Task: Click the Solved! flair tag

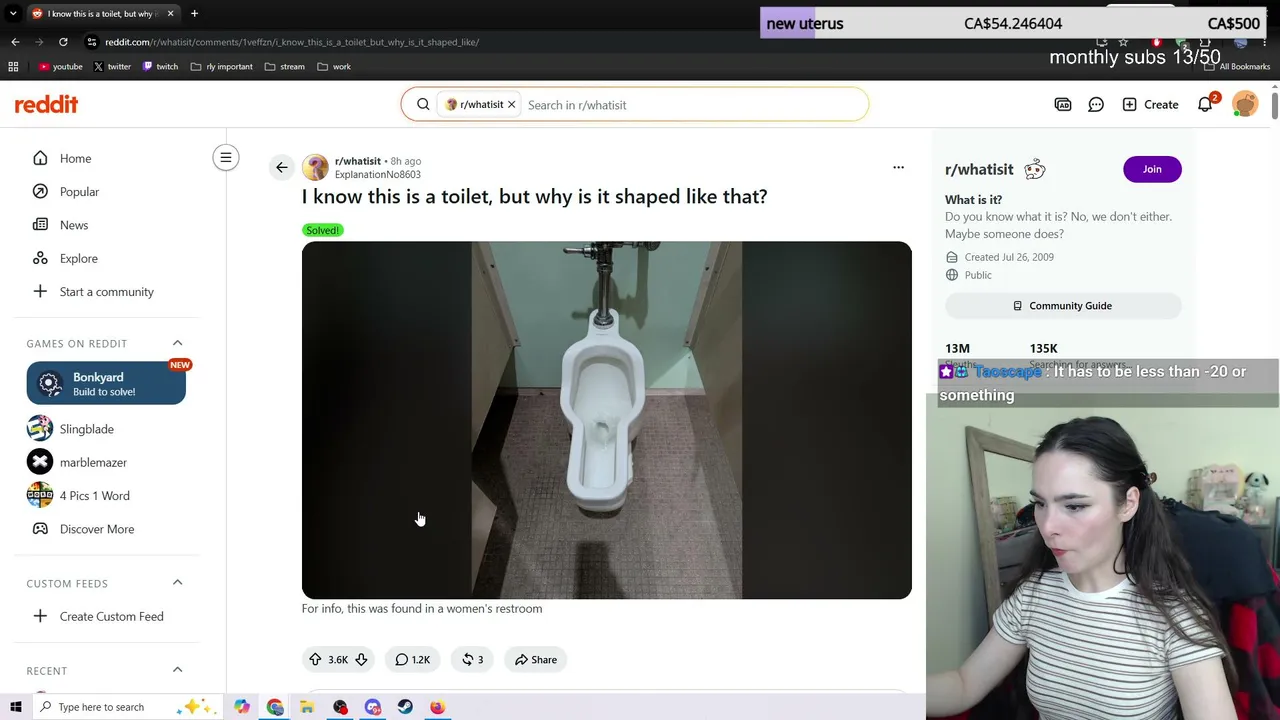Action: point(322,230)
